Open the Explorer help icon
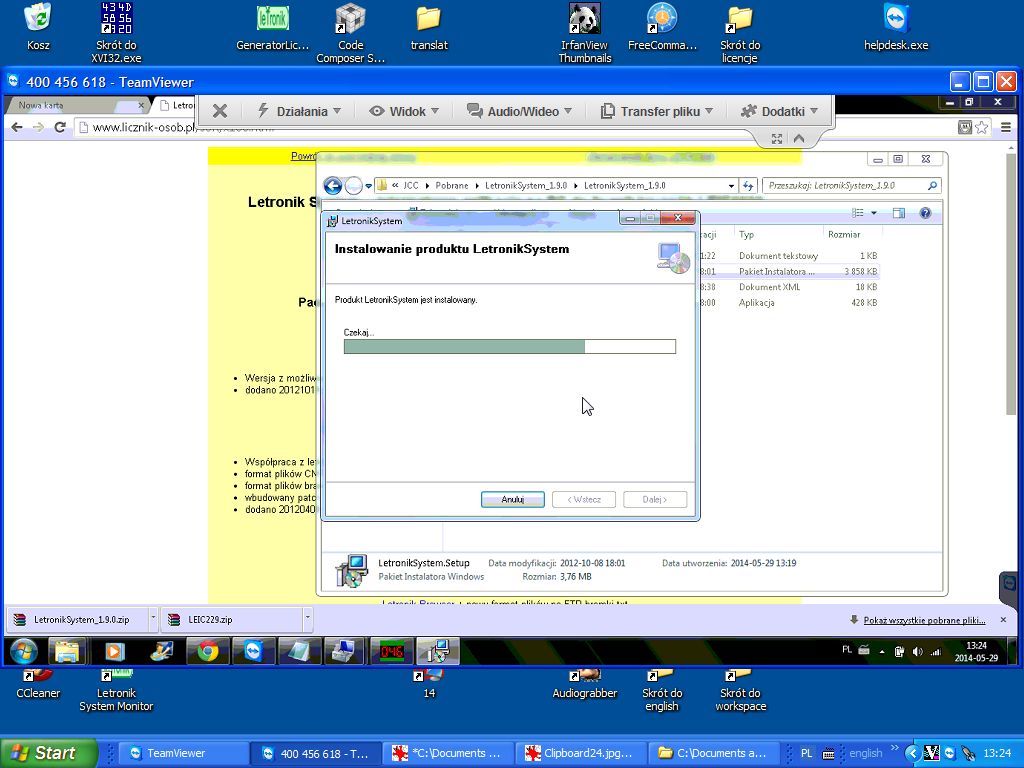This screenshot has width=1024, height=768. (x=925, y=213)
